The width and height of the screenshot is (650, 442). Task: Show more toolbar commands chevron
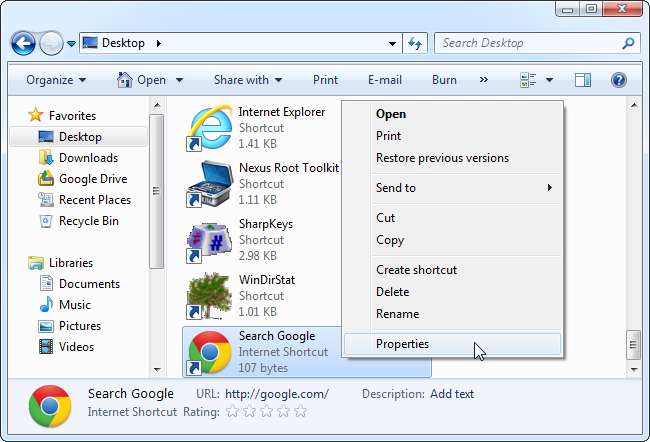click(x=483, y=80)
